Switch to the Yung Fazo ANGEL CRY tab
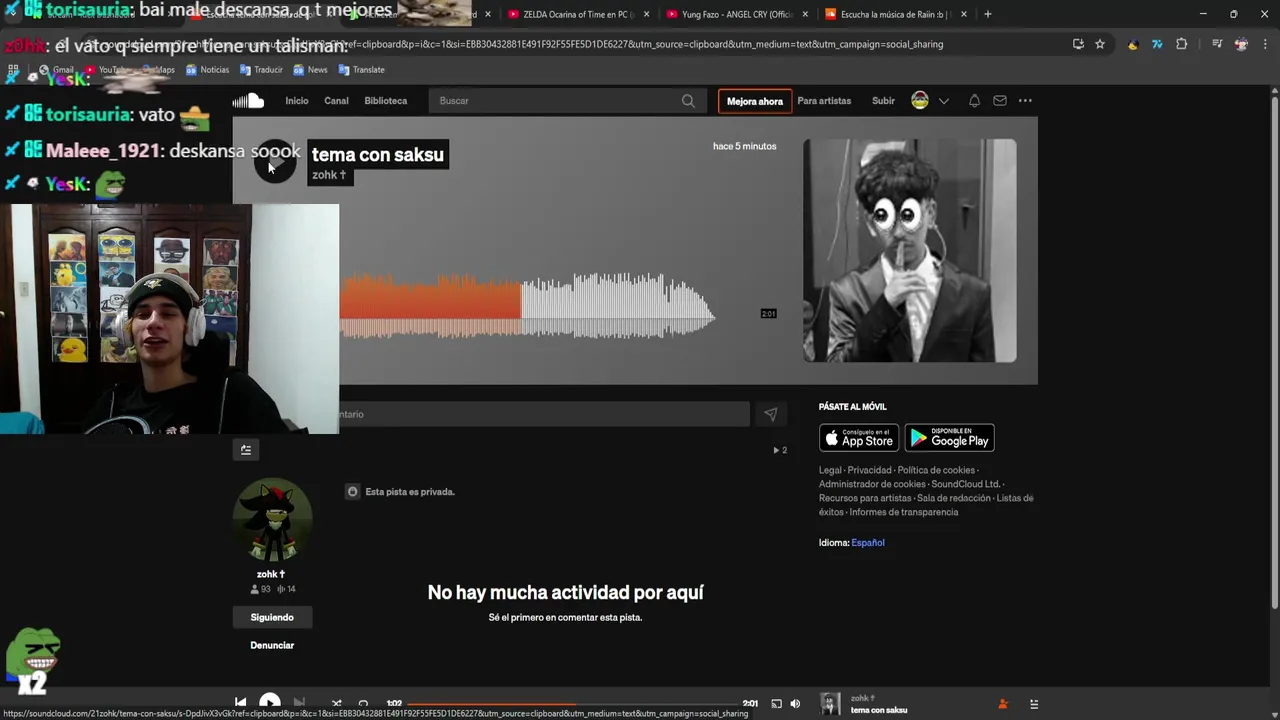The height and width of the screenshot is (720, 1280). click(736, 14)
